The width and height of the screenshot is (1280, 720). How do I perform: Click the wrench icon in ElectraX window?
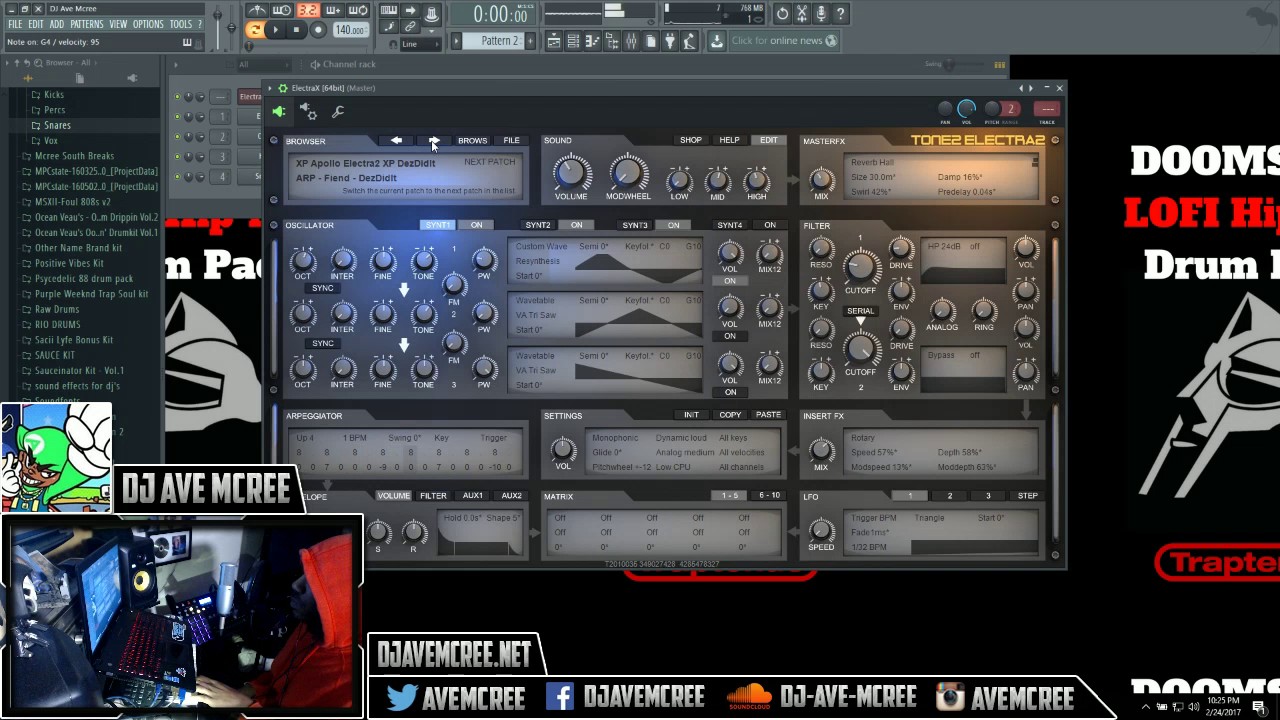coord(338,112)
